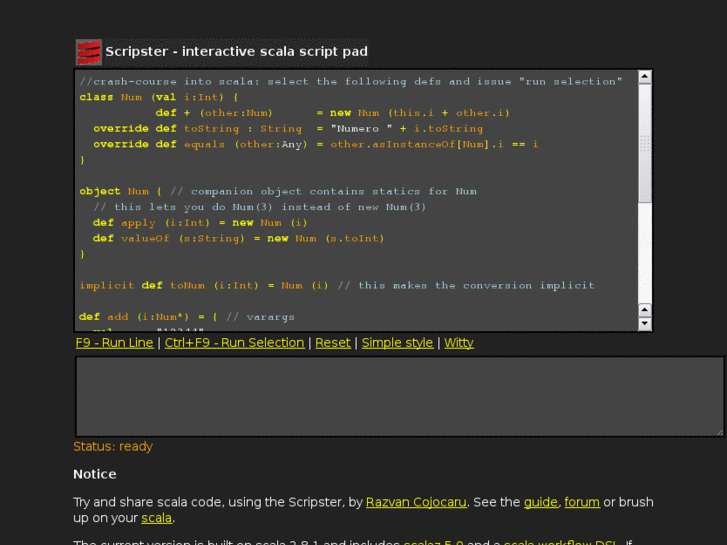Click the 'override def equals' line
The height and width of the screenshot is (545, 727).
point(316,144)
